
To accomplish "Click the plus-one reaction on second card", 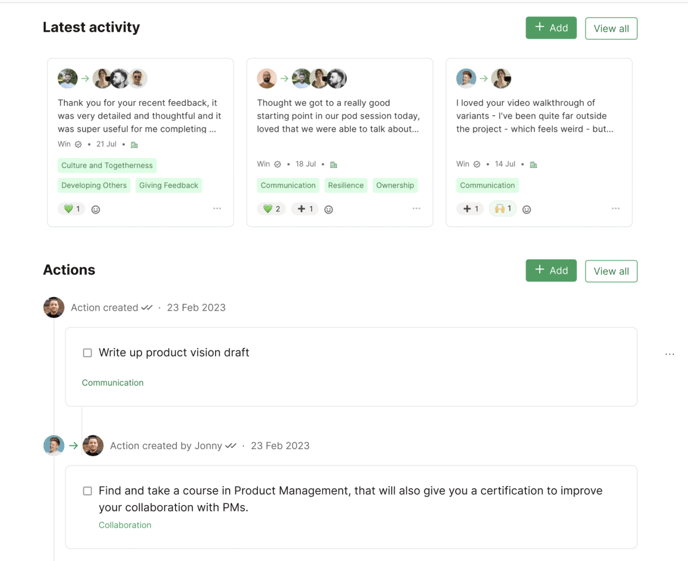I will tap(305, 209).
